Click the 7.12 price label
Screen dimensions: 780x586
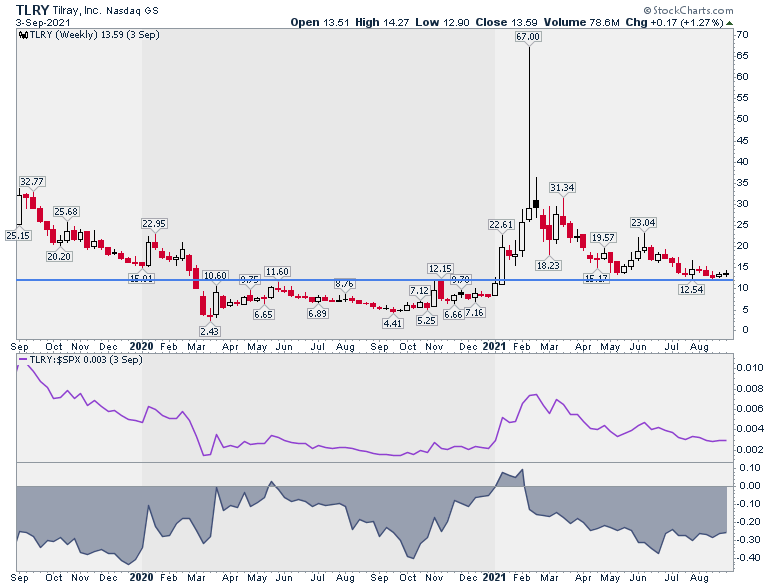[419, 290]
